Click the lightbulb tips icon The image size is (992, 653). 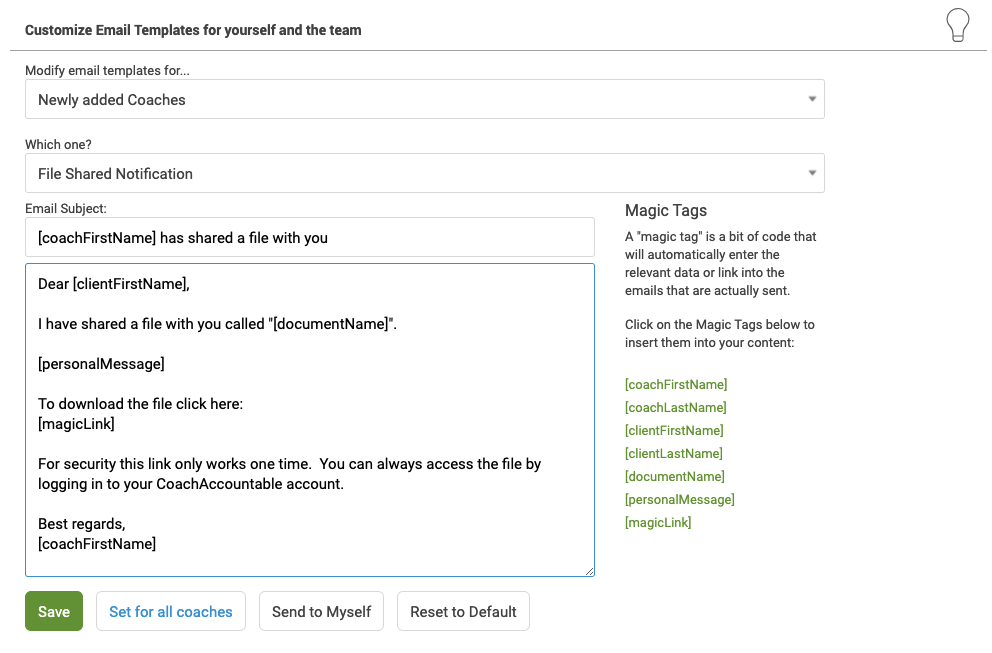coord(957,25)
